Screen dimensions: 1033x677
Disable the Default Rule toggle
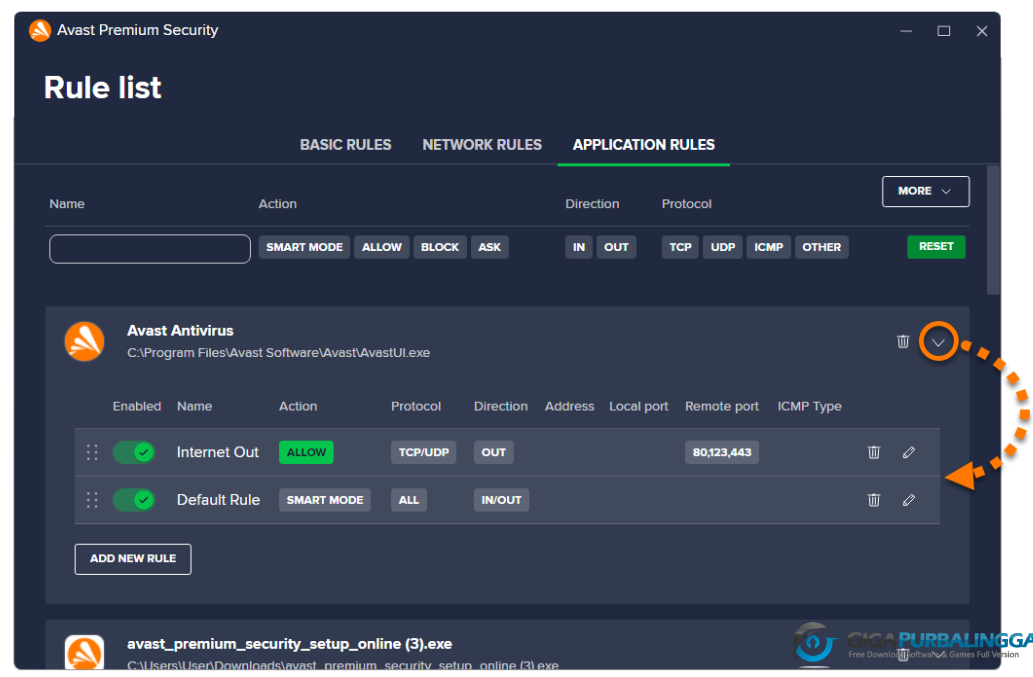134,500
